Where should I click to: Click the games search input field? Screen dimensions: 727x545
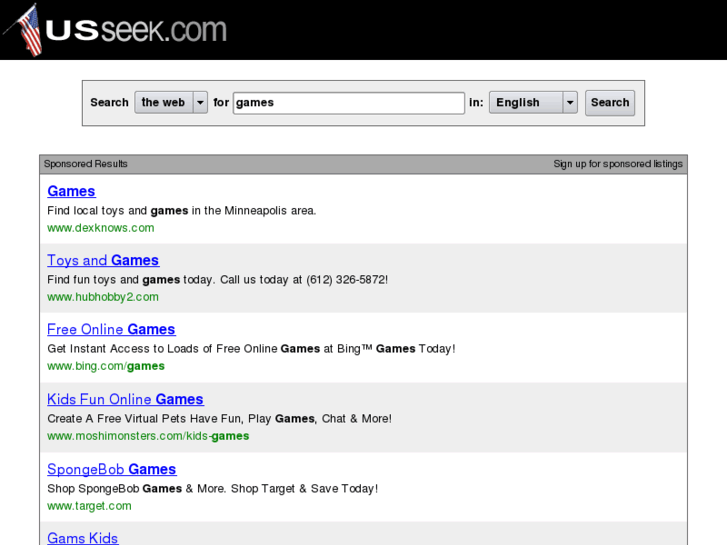tap(349, 103)
